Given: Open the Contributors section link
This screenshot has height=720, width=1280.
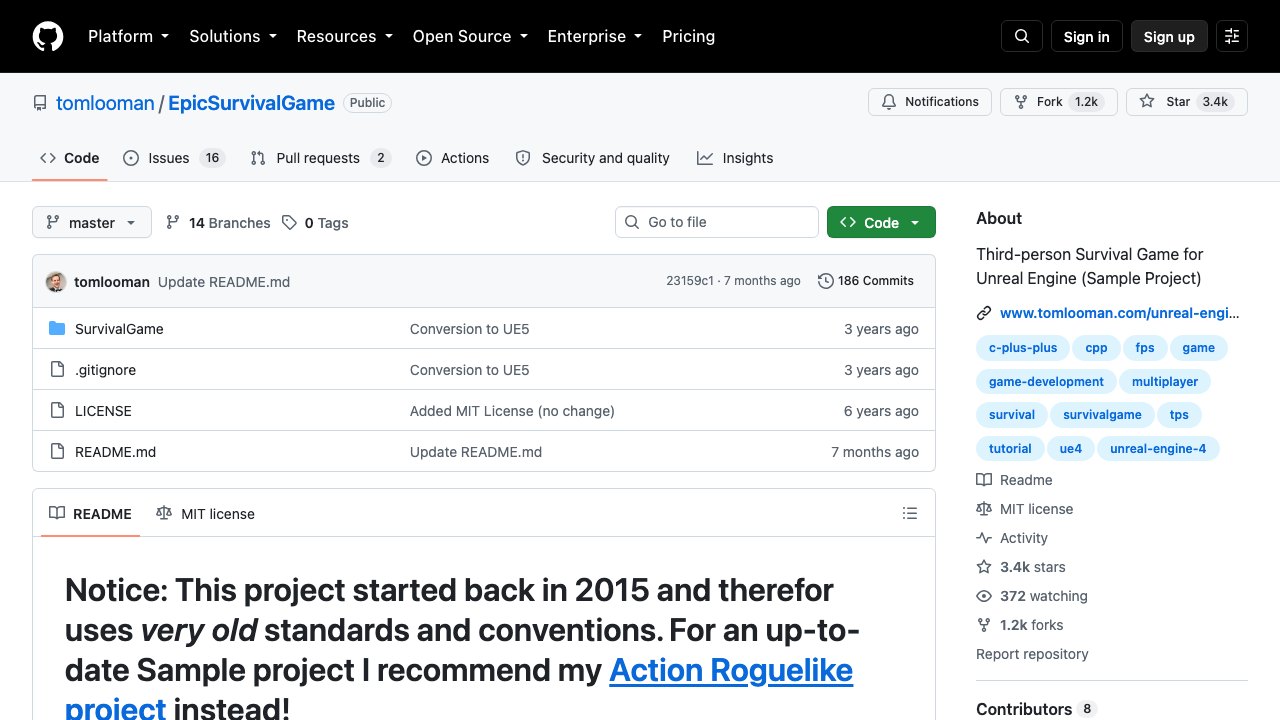Looking at the screenshot, I should [x=1036, y=709].
